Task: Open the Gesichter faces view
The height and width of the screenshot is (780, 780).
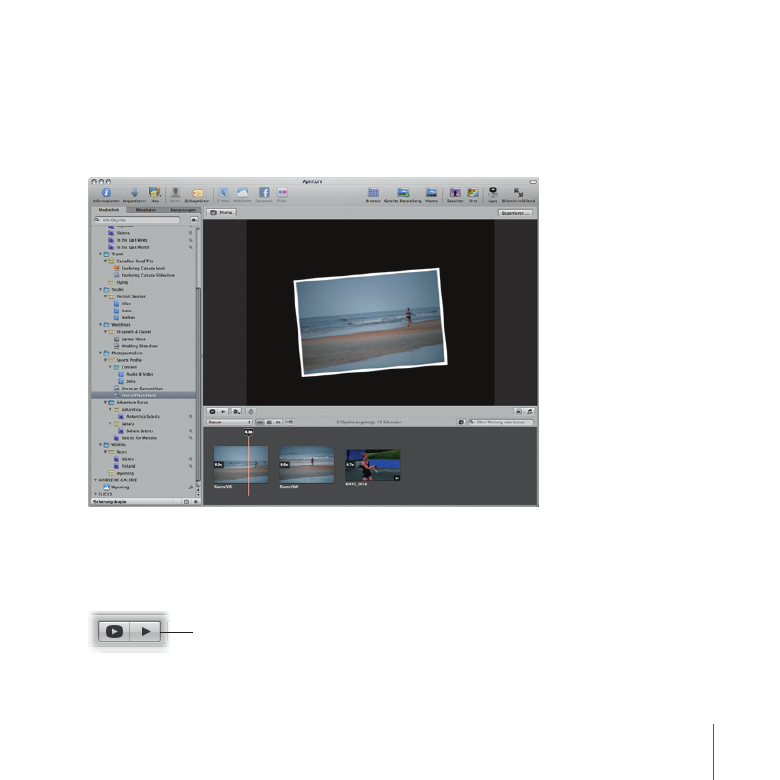Action: tap(455, 193)
